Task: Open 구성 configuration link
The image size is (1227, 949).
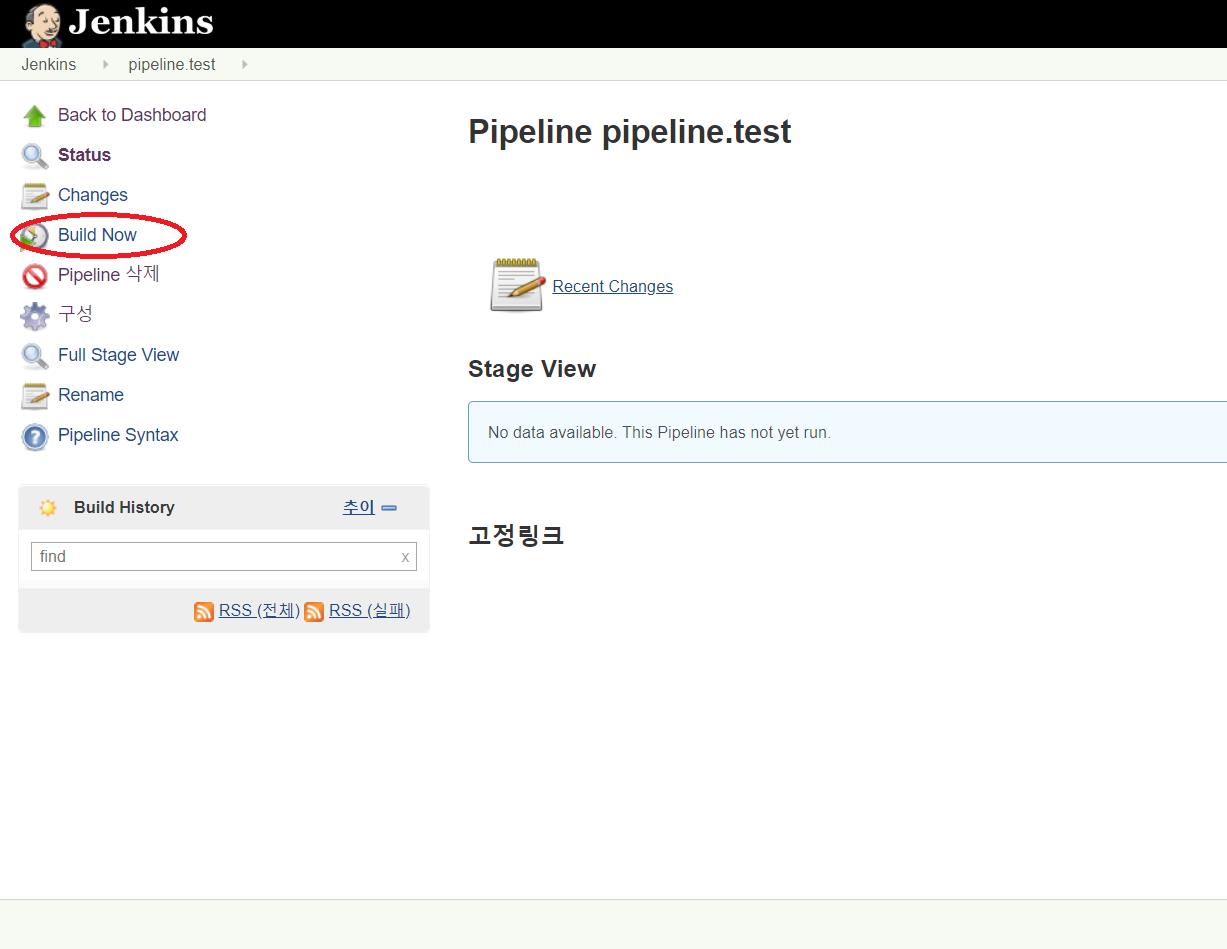Action: click(x=75, y=314)
